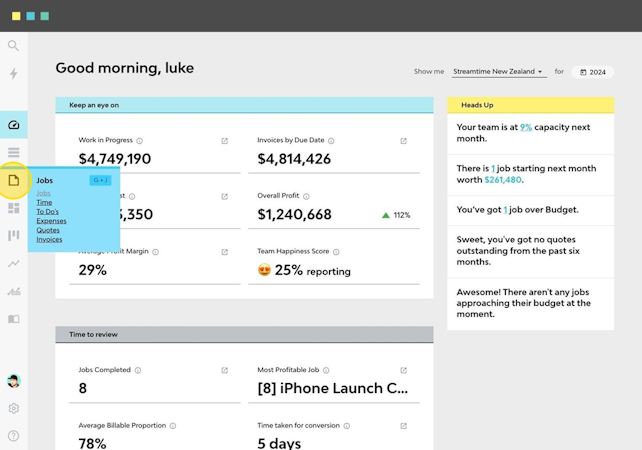The height and width of the screenshot is (450, 642).
Task: Open Work in Progress external link icon
Action: [225, 141]
